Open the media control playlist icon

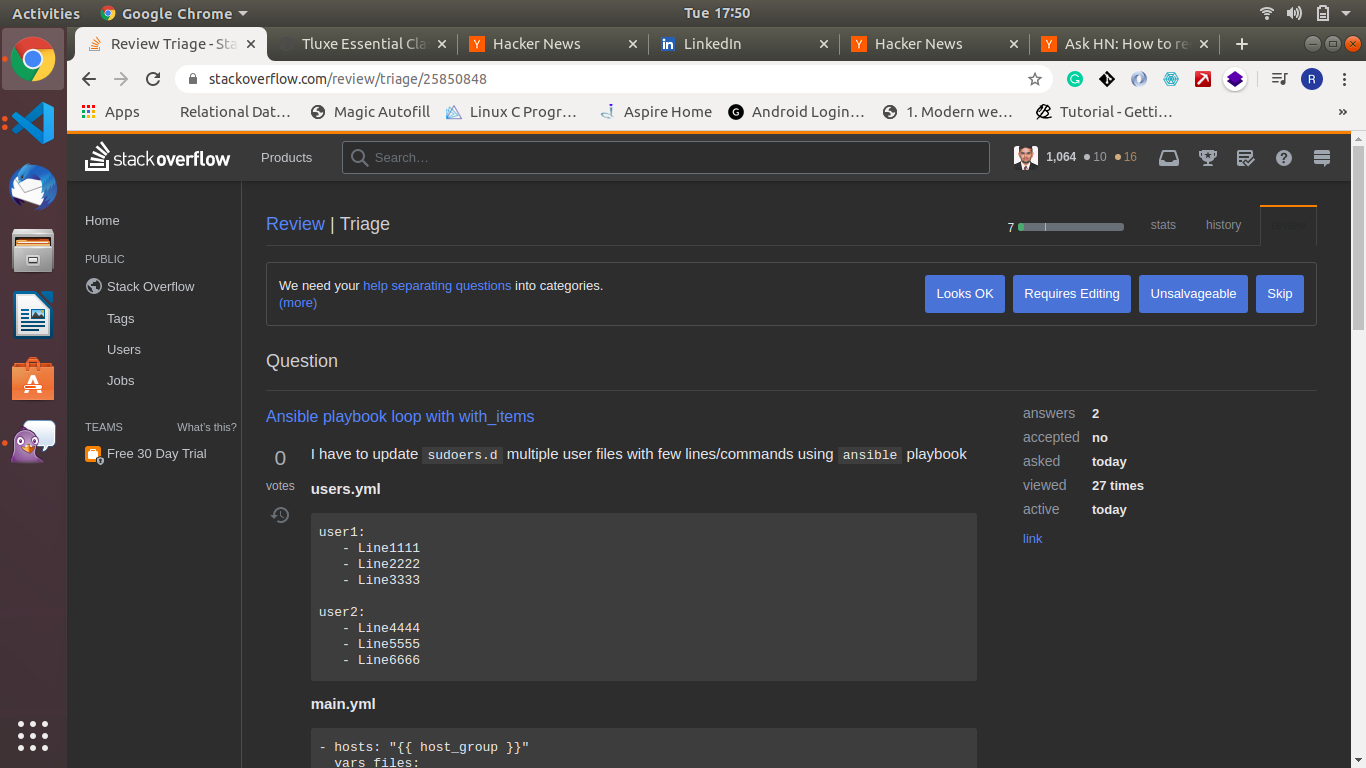[x=1279, y=79]
